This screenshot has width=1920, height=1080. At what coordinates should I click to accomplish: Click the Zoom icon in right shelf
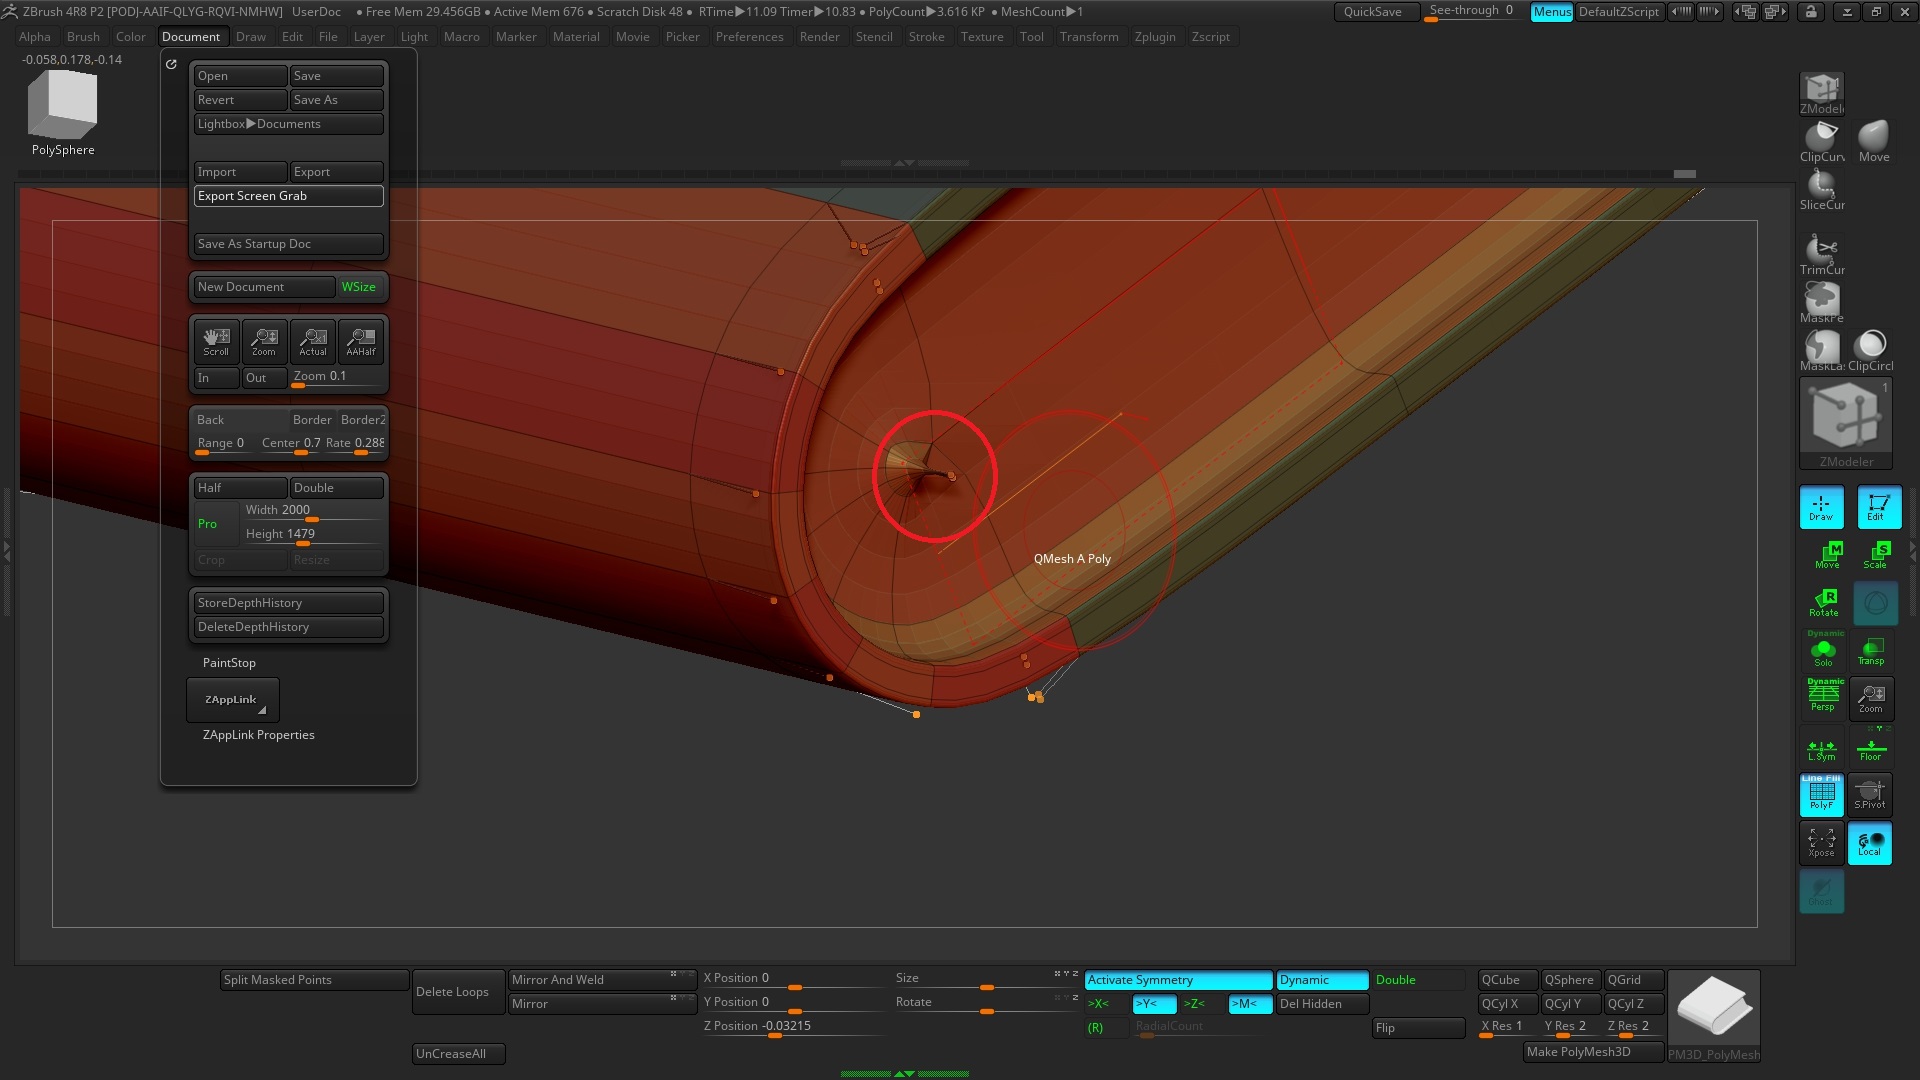pos(1871,698)
